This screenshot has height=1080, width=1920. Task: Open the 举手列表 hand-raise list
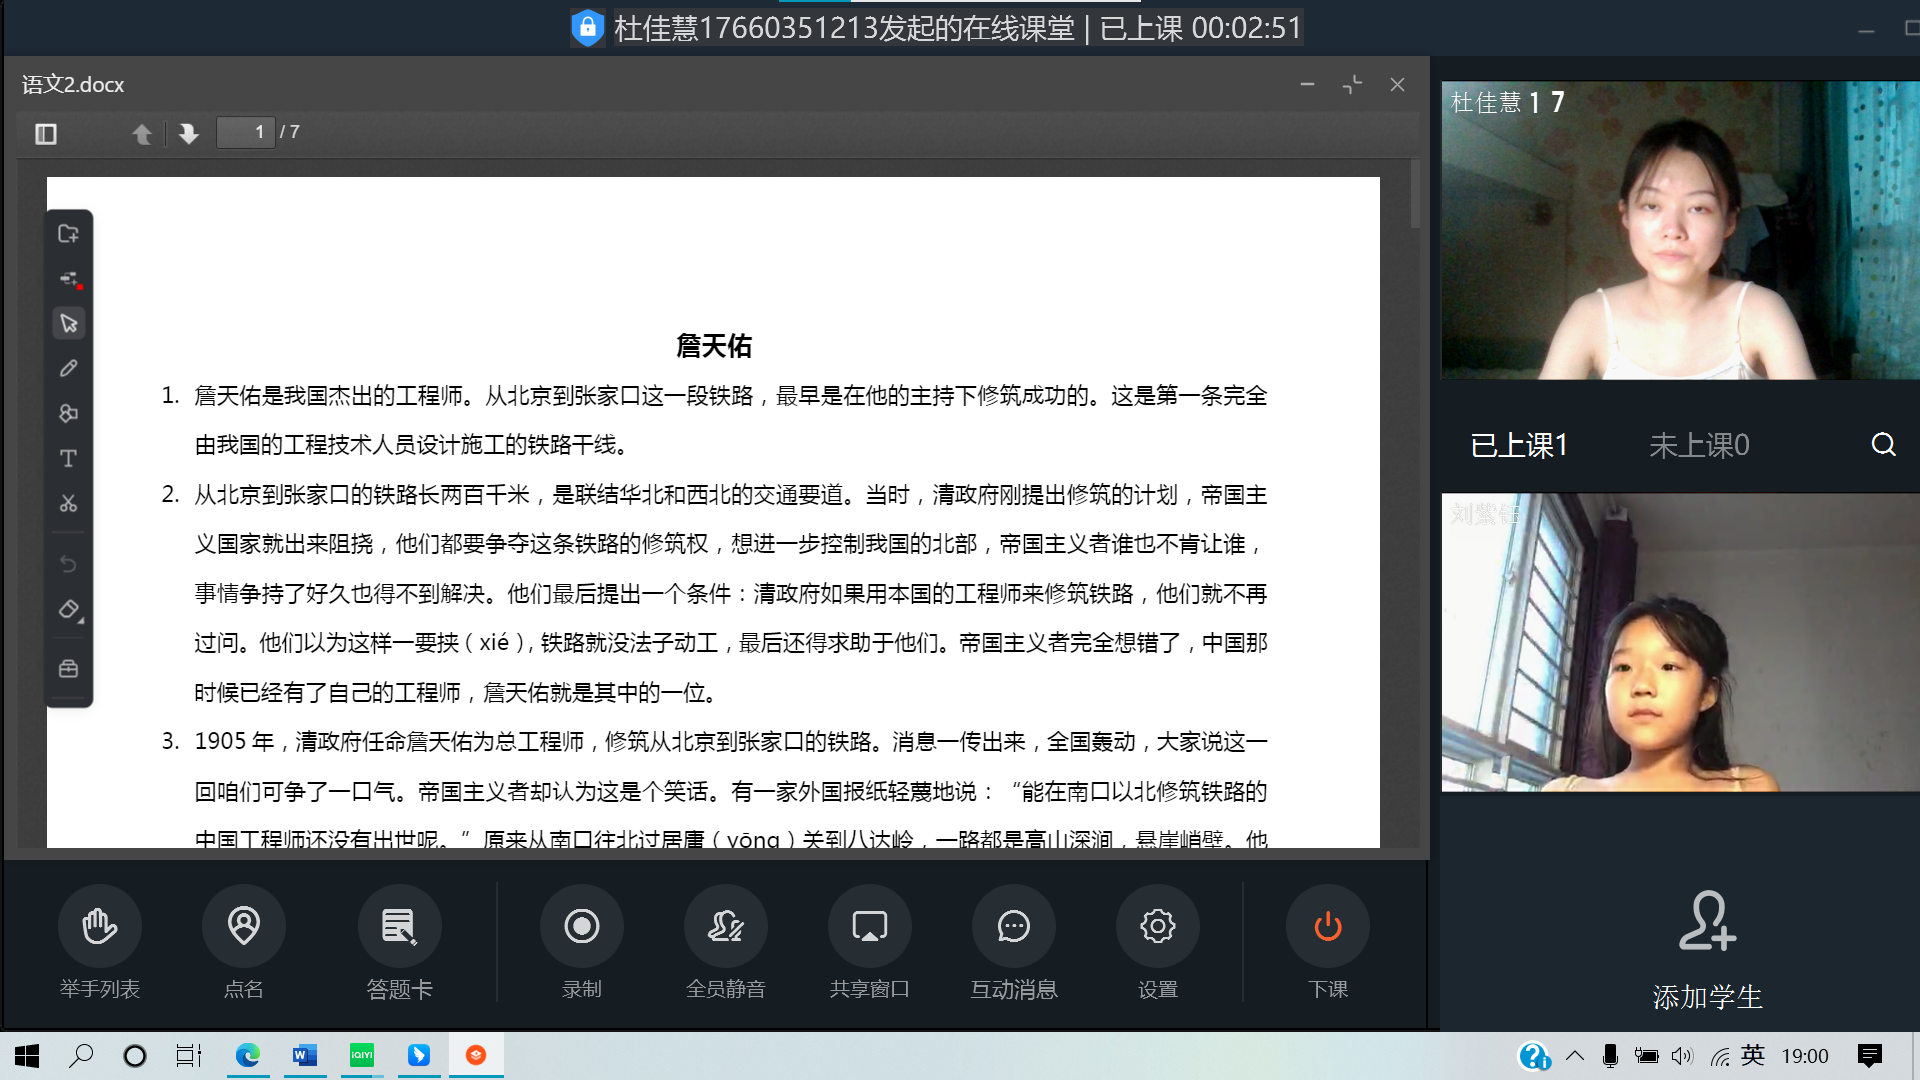click(99, 942)
